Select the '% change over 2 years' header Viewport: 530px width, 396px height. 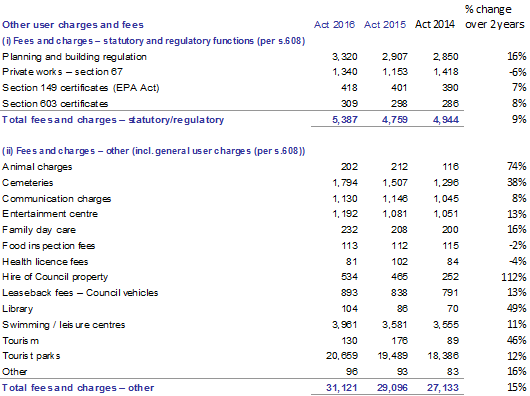pos(495,17)
